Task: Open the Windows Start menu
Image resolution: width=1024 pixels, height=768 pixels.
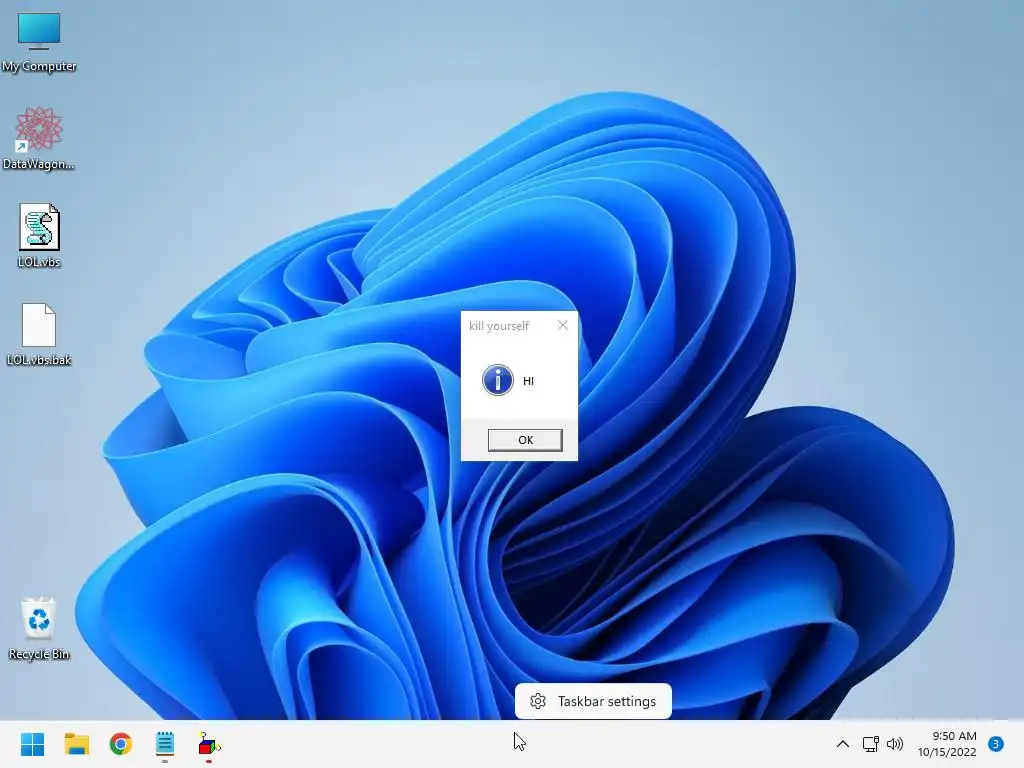Action: pos(32,744)
